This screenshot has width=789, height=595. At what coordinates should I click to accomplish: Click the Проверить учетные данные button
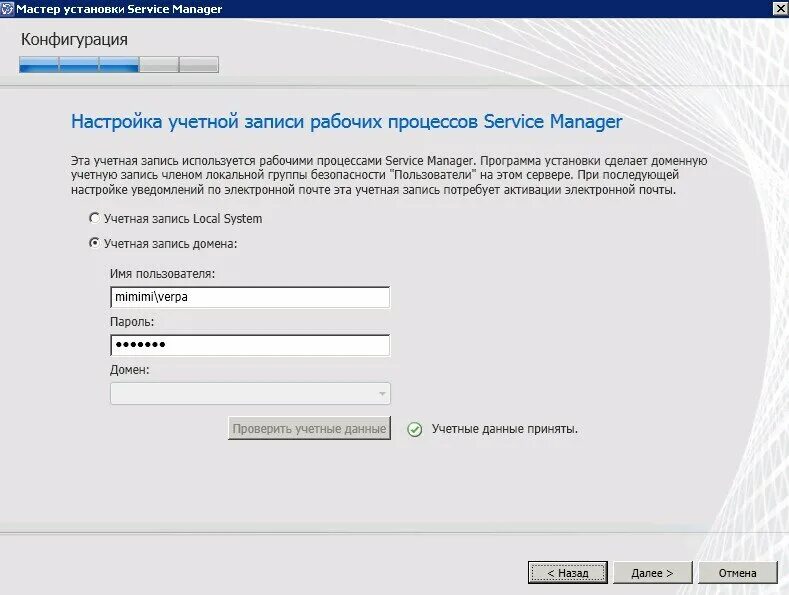coord(309,428)
